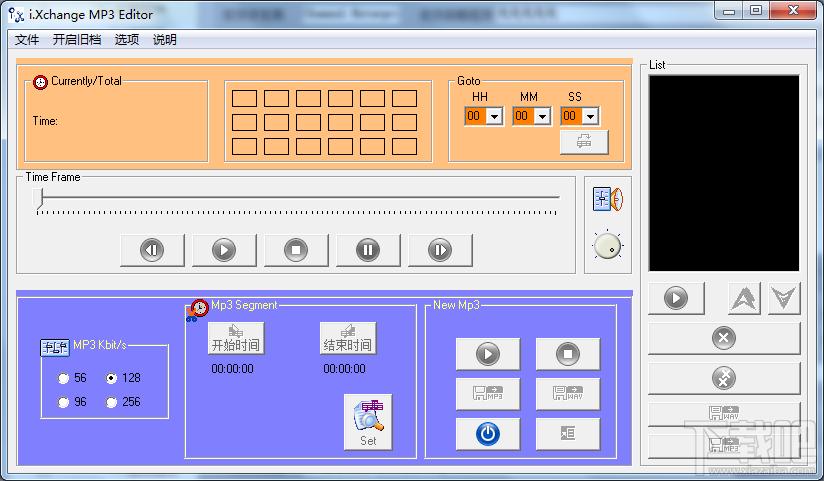Click the HH hours value field
This screenshot has height=481, width=824.
475,116
